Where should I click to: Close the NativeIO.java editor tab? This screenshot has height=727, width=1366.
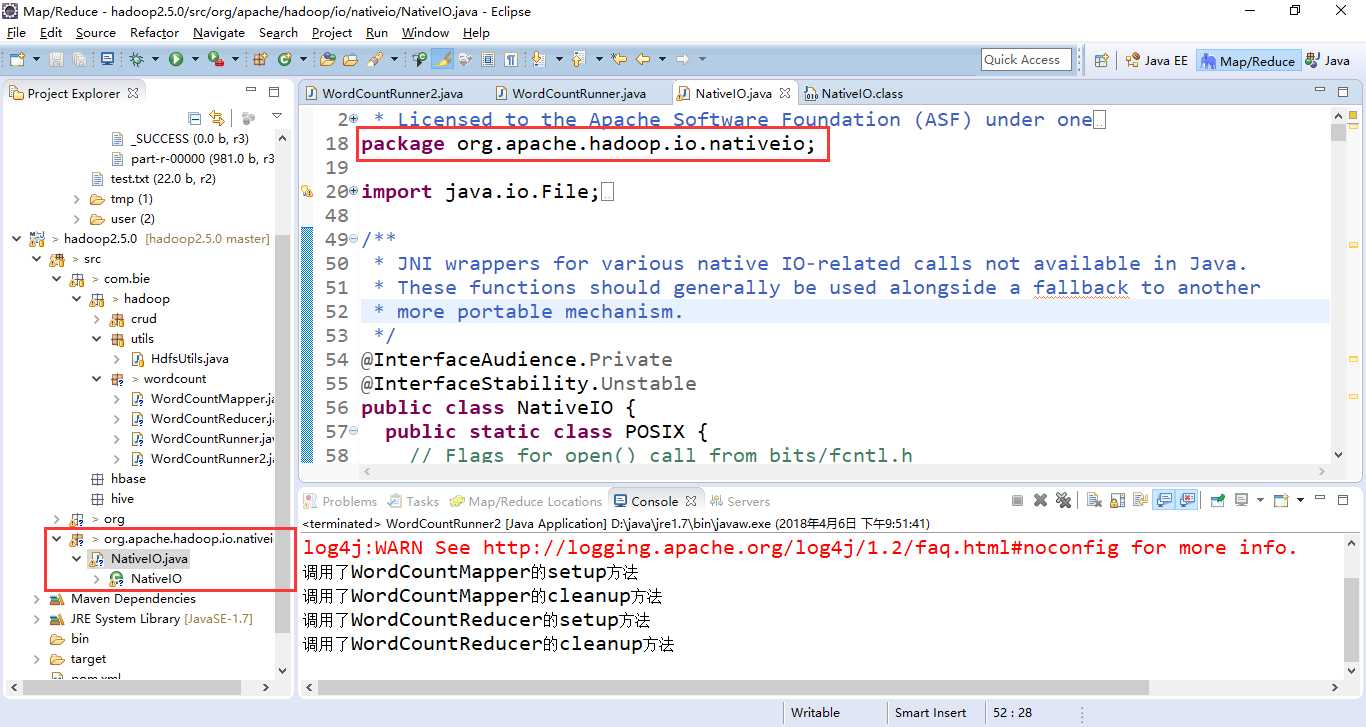pyautogui.click(x=785, y=93)
